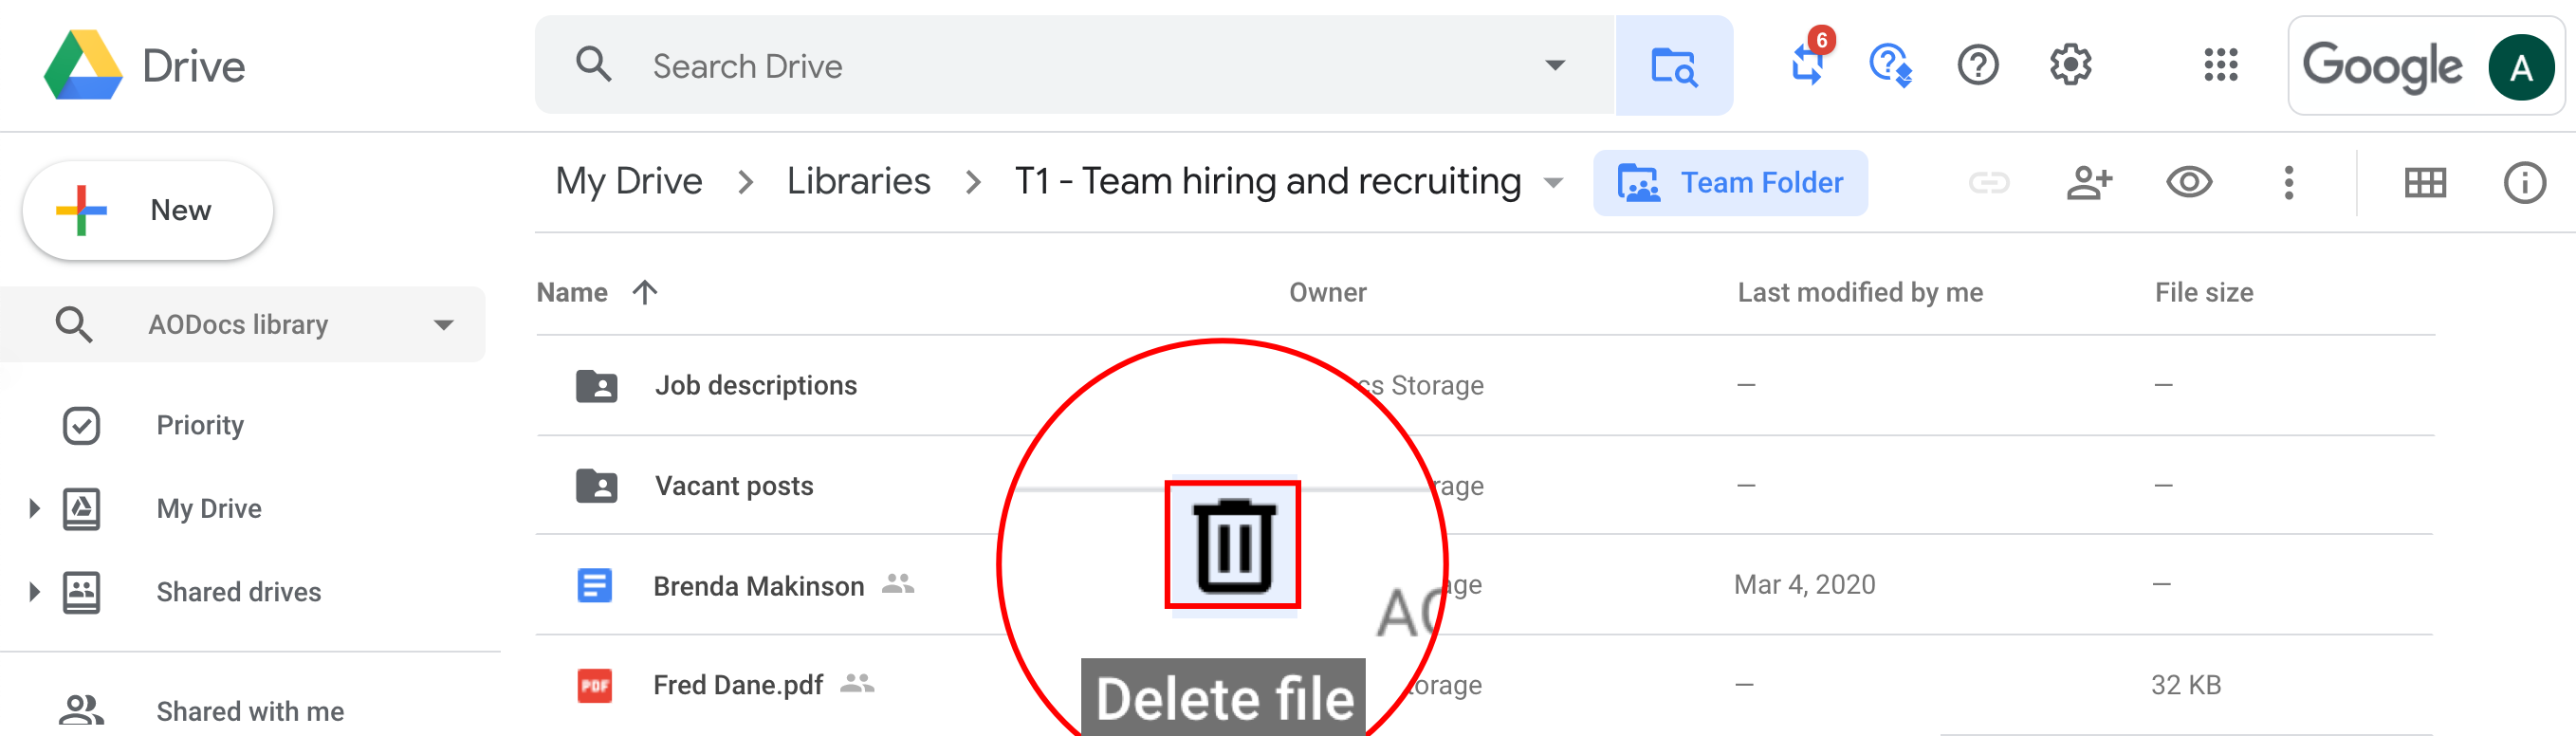
Task: Click the share add person icon
Action: (x=2089, y=183)
